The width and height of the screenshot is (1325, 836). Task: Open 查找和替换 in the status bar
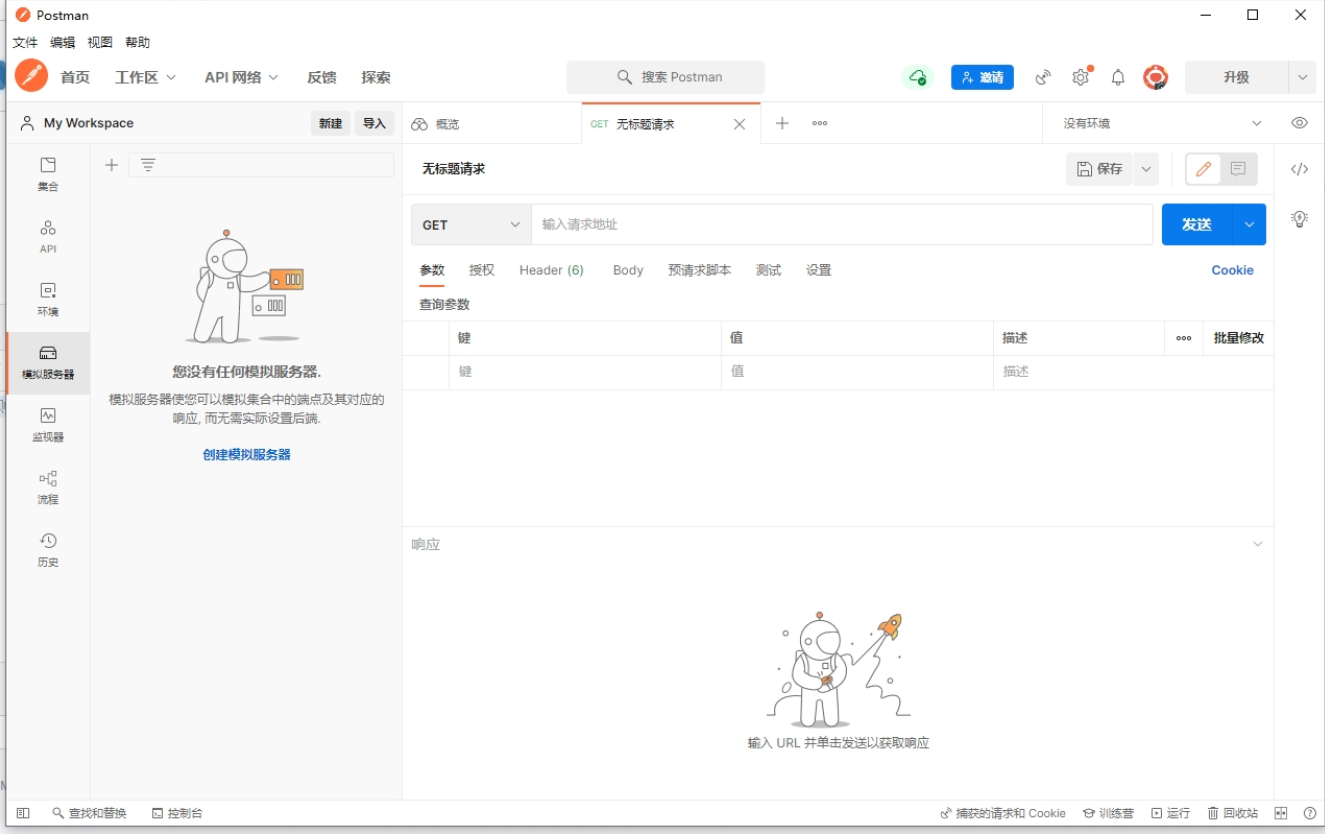[x=90, y=813]
